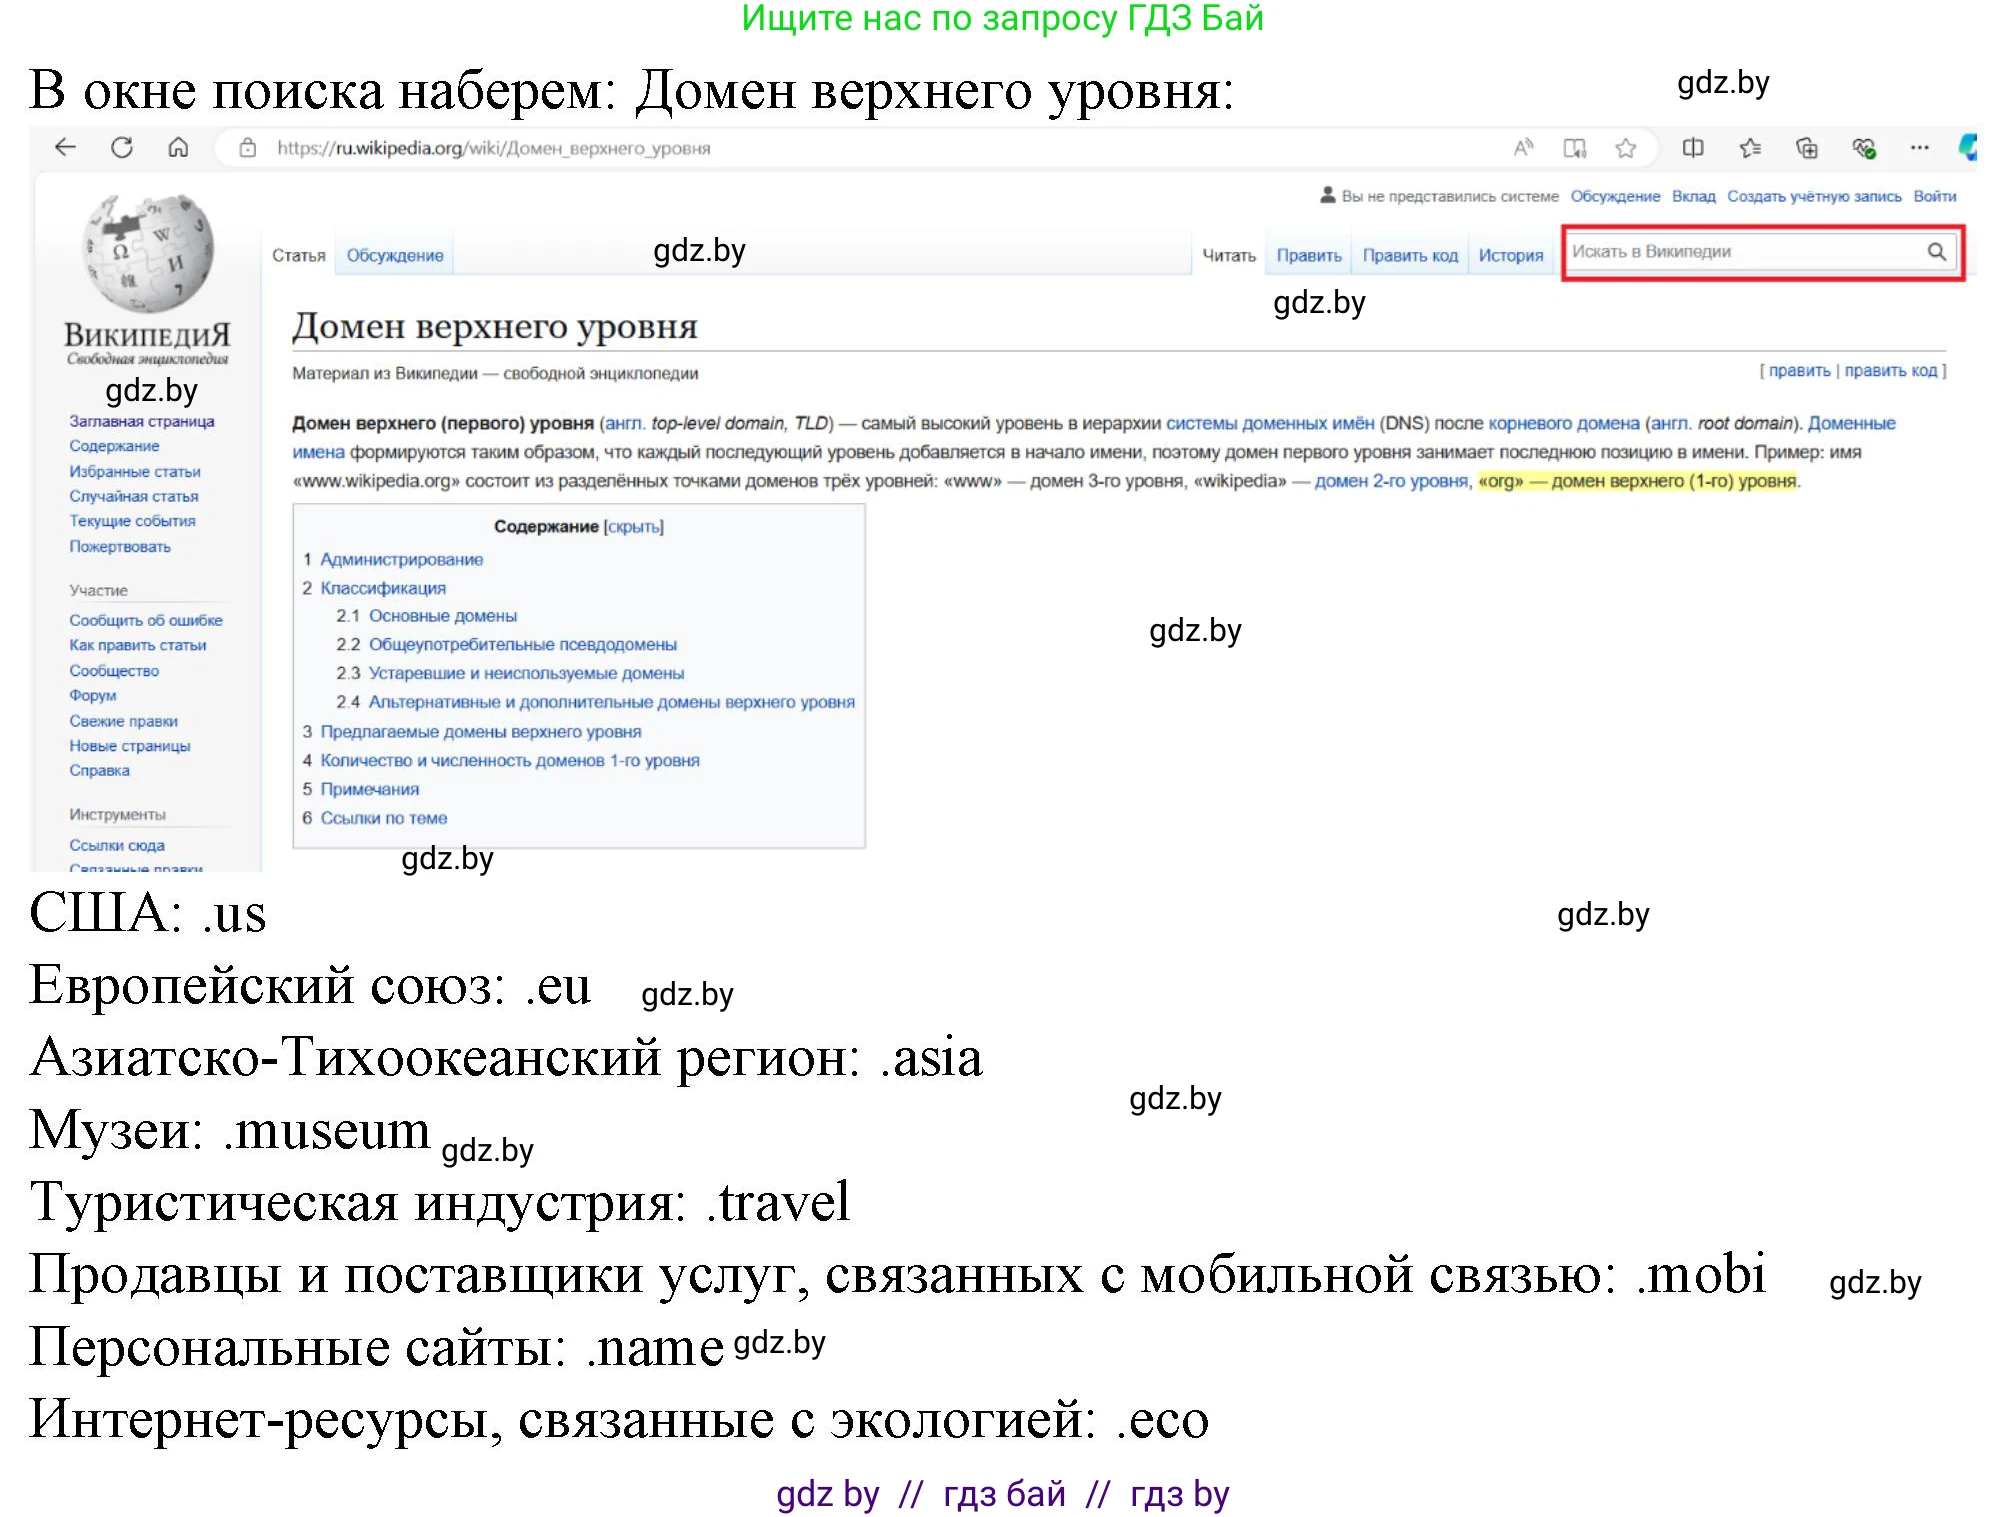Viewport: 2008px width, 1517px height.
Task: Jump to 2.3 Устаревшие и неиспользуемые домены
Action: point(526,674)
